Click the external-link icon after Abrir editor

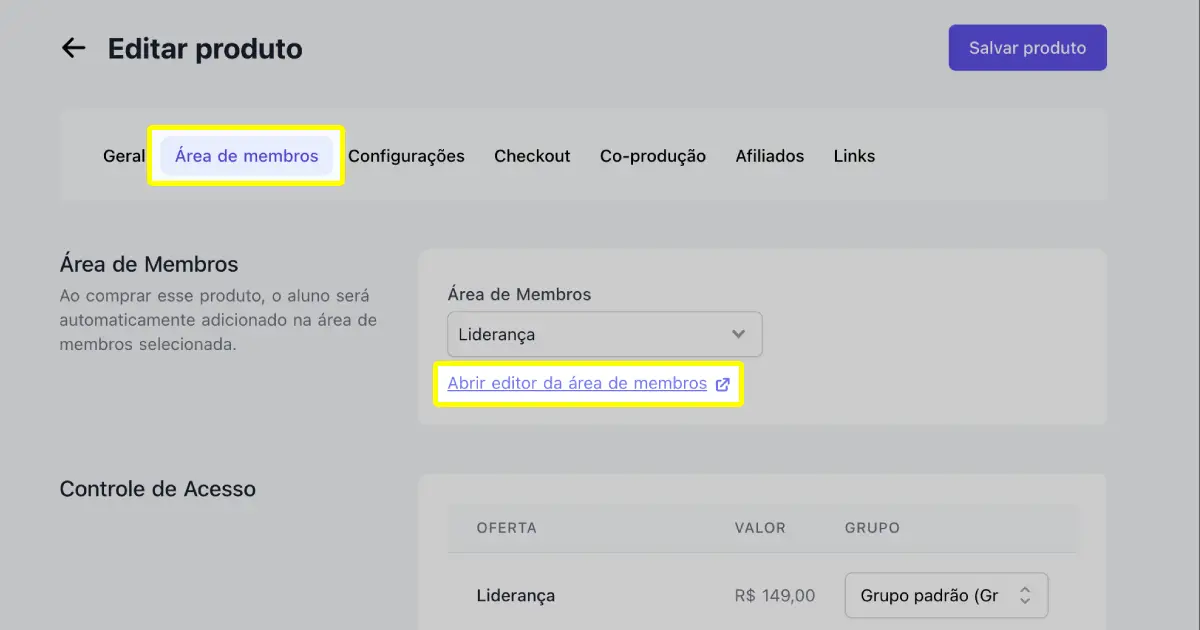coord(723,383)
